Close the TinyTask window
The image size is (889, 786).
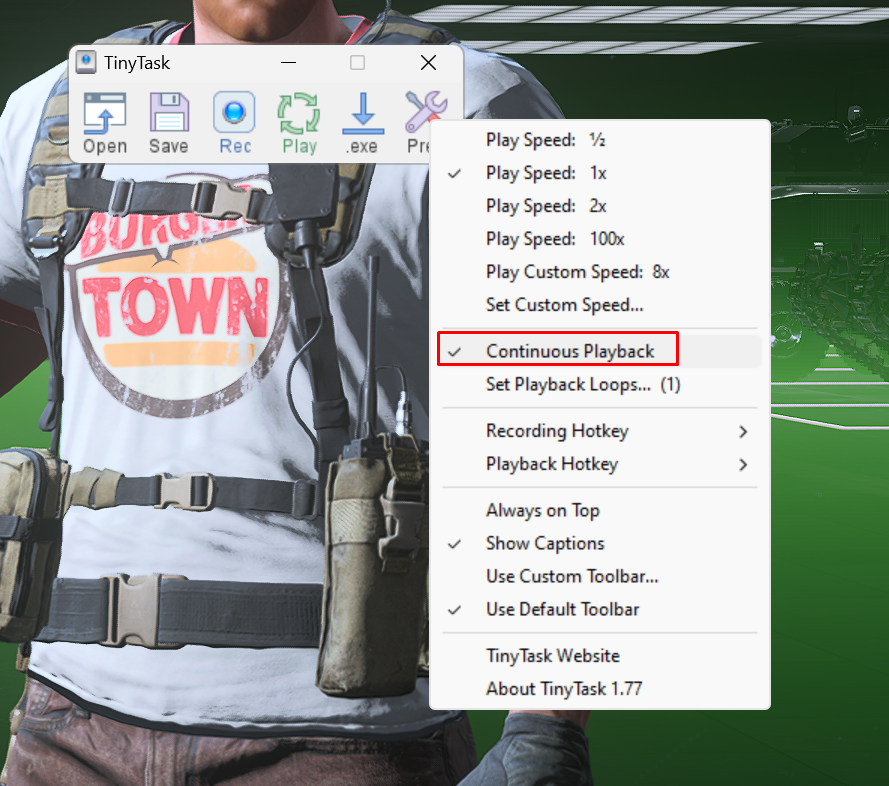pyautogui.click(x=429, y=62)
